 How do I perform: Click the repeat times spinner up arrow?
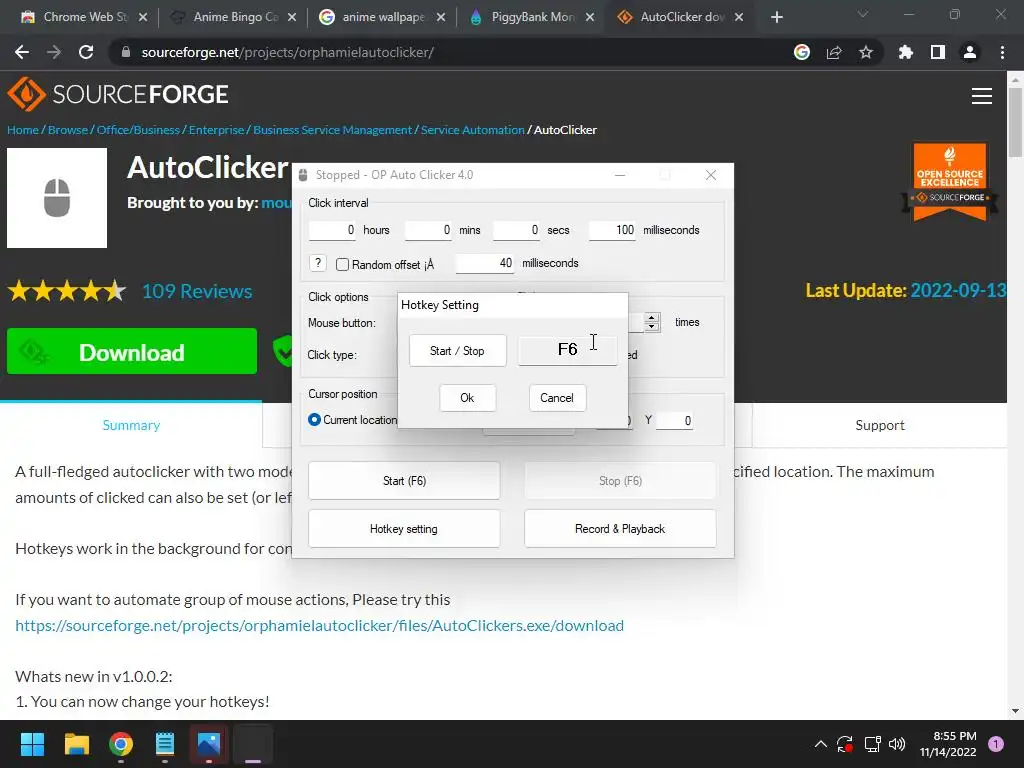click(651, 317)
